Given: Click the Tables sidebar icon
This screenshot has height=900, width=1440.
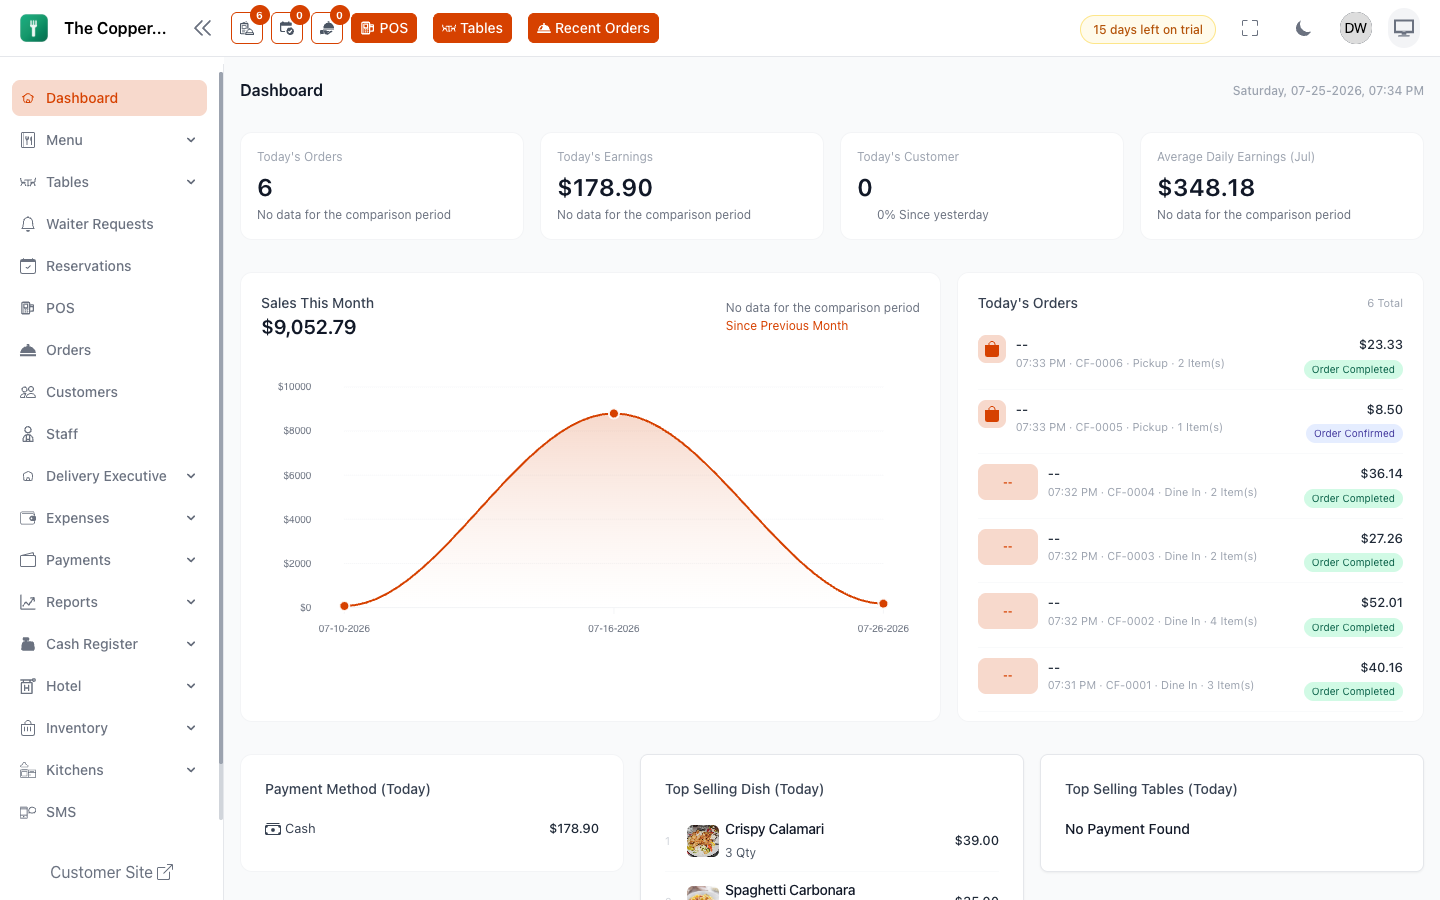Looking at the screenshot, I should 28,182.
